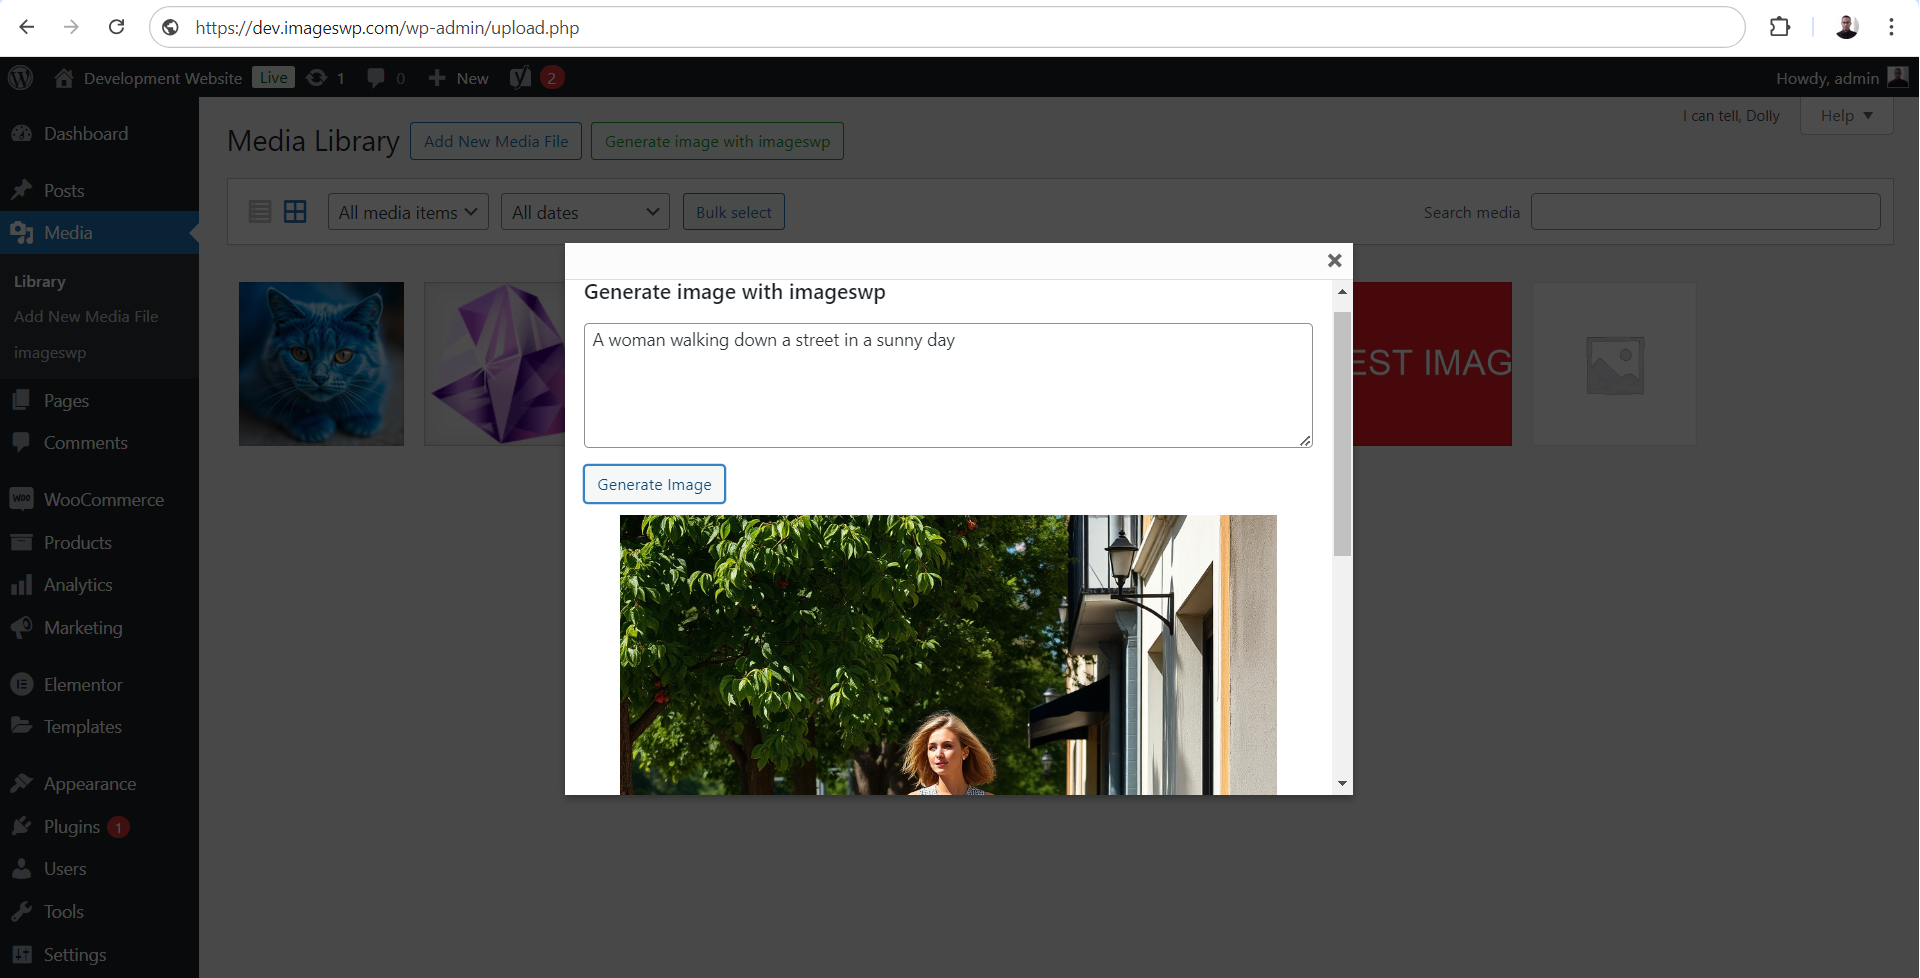
Task: Open the updates icon showing 1
Action: pos(316,78)
